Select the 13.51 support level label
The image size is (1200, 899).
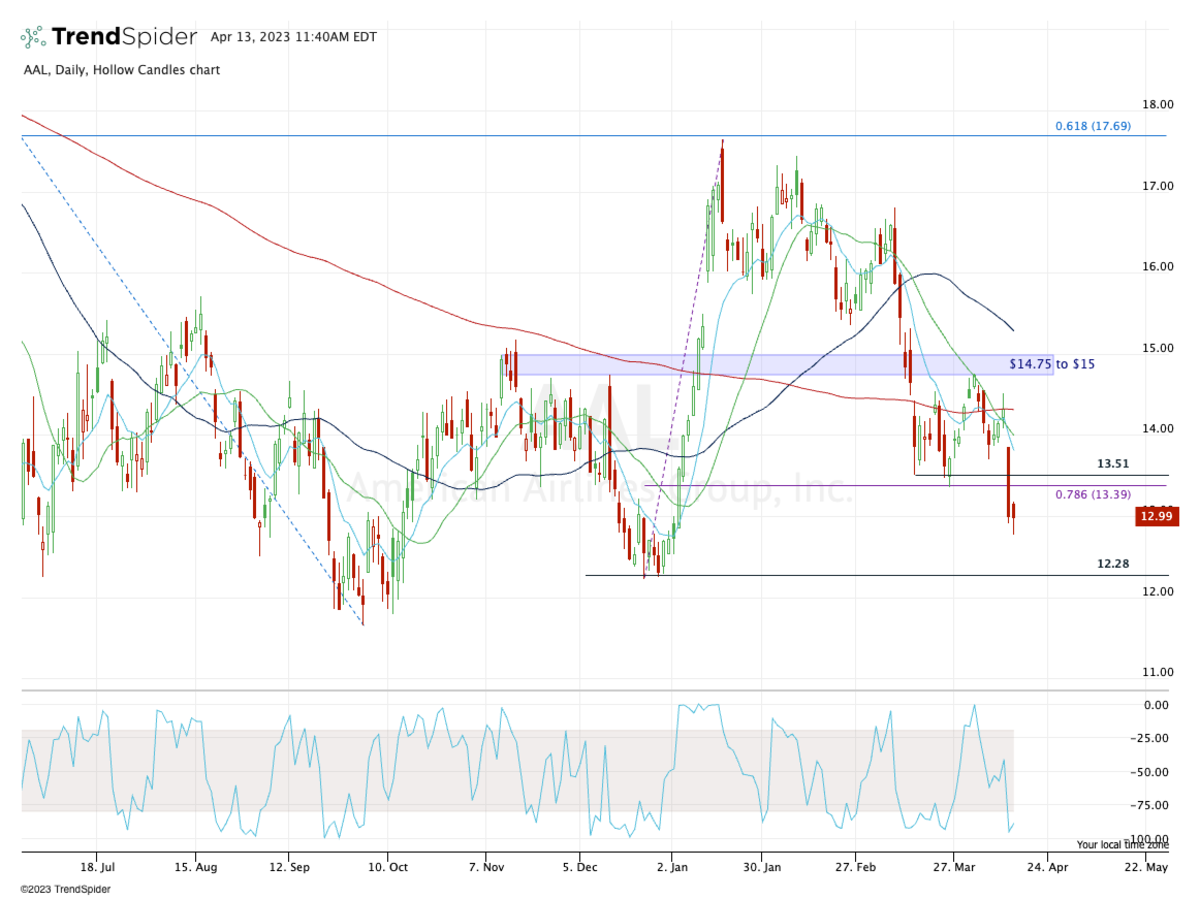(1113, 463)
